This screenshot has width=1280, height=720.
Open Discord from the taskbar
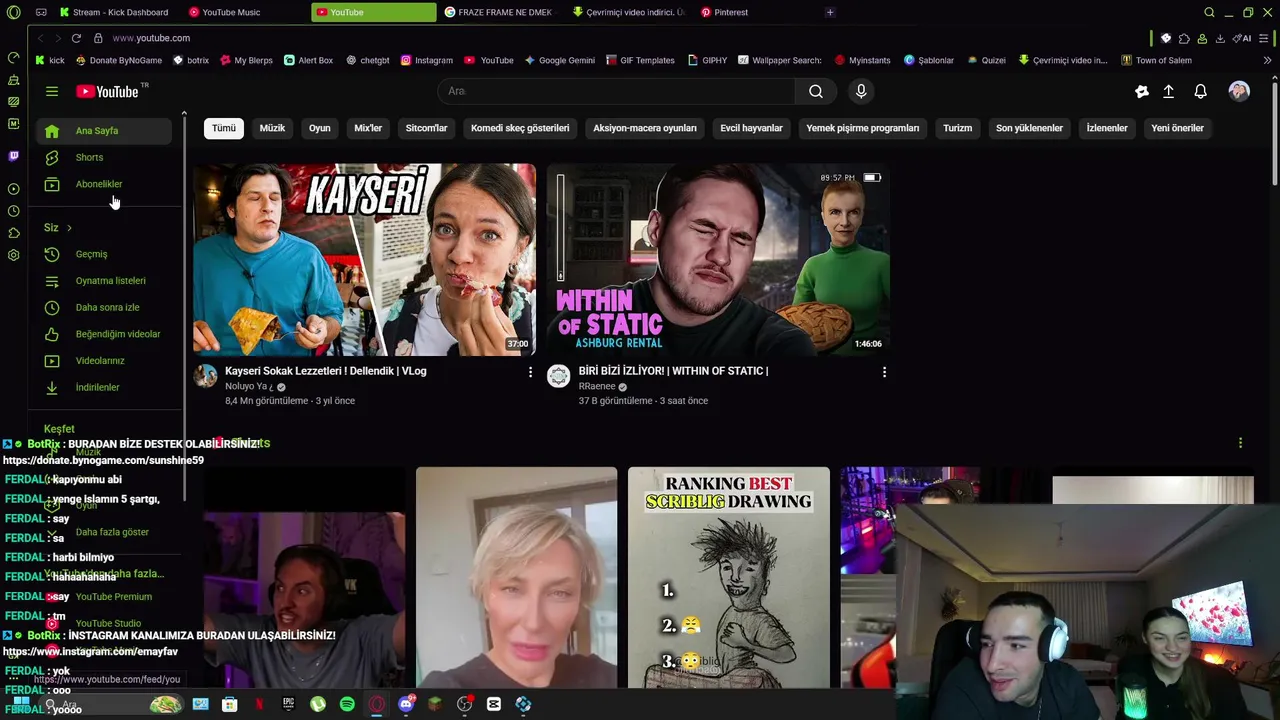click(x=406, y=704)
